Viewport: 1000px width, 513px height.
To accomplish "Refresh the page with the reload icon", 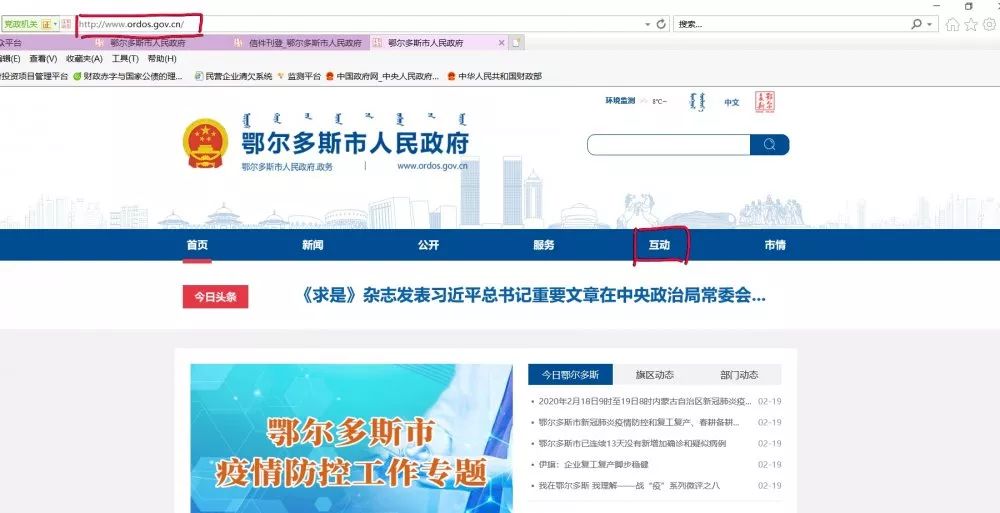I will [x=661, y=24].
